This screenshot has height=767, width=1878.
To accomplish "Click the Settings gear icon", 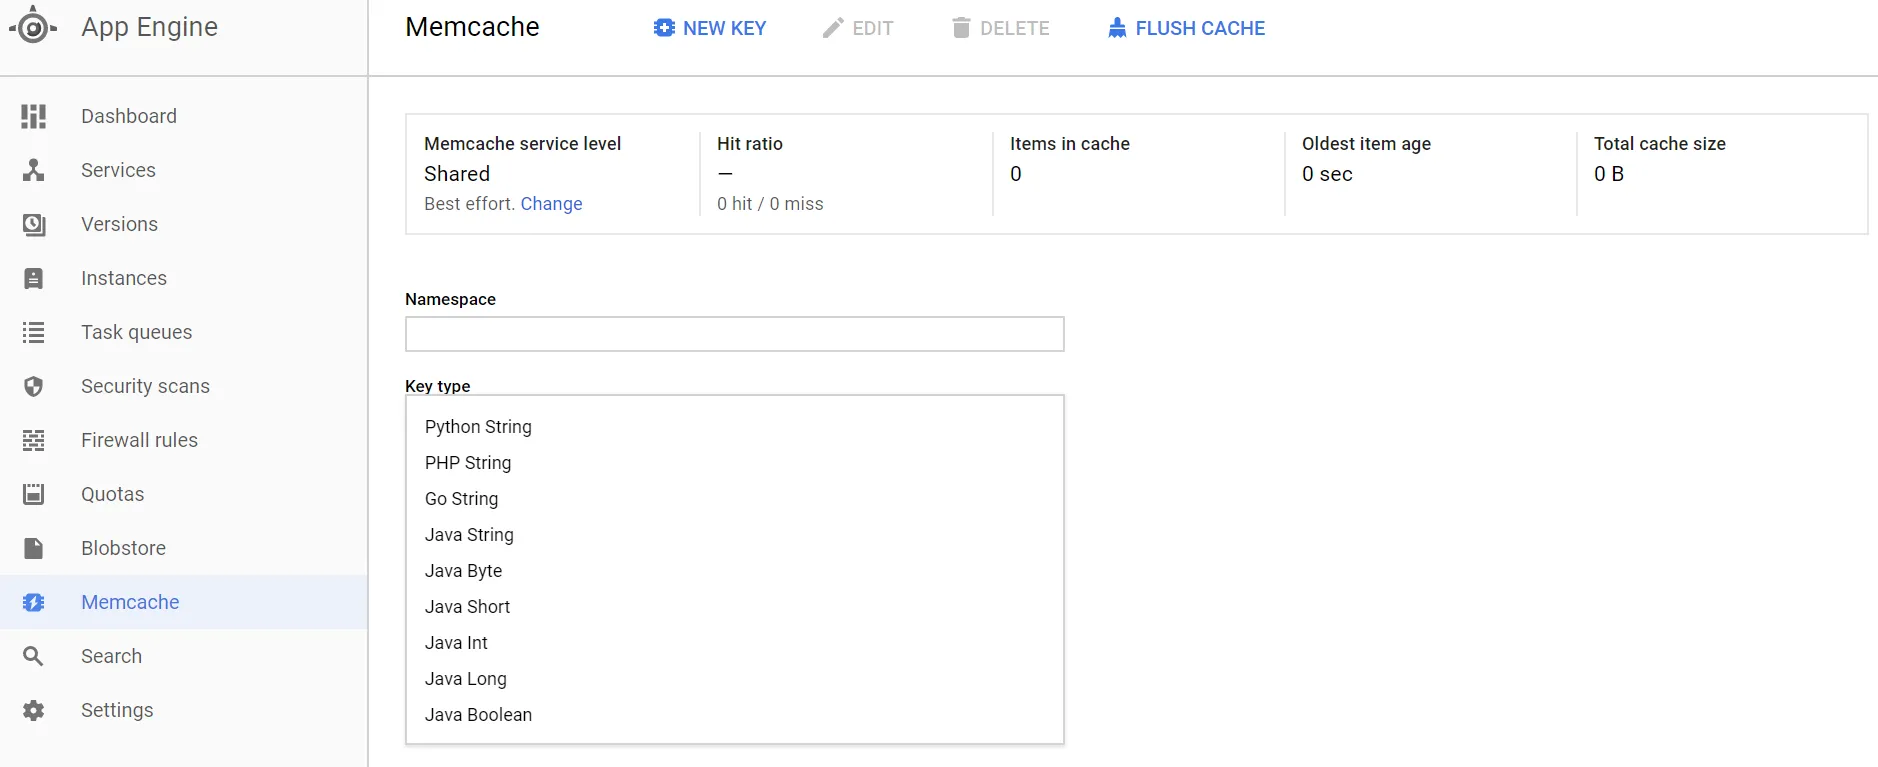I will coord(34,710).
